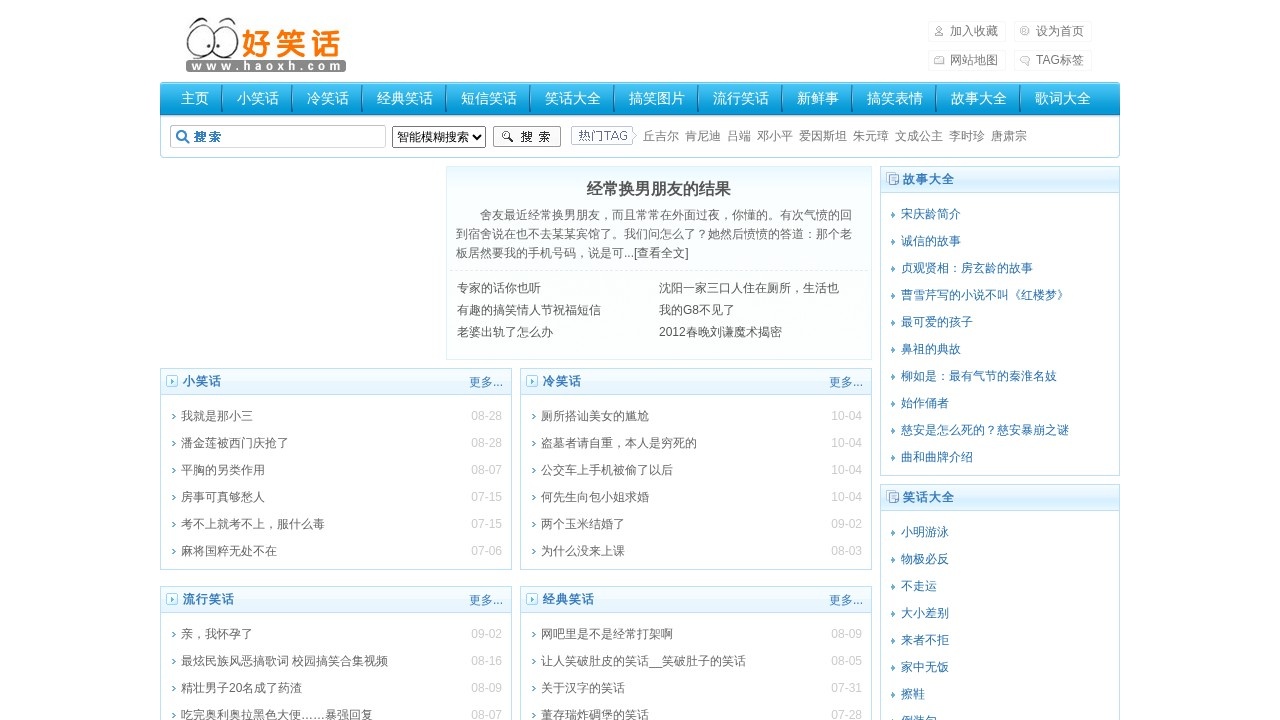Expand 经典笑话 section via its 更多 link
The image size is (1280, 720).
click(846, 599)
